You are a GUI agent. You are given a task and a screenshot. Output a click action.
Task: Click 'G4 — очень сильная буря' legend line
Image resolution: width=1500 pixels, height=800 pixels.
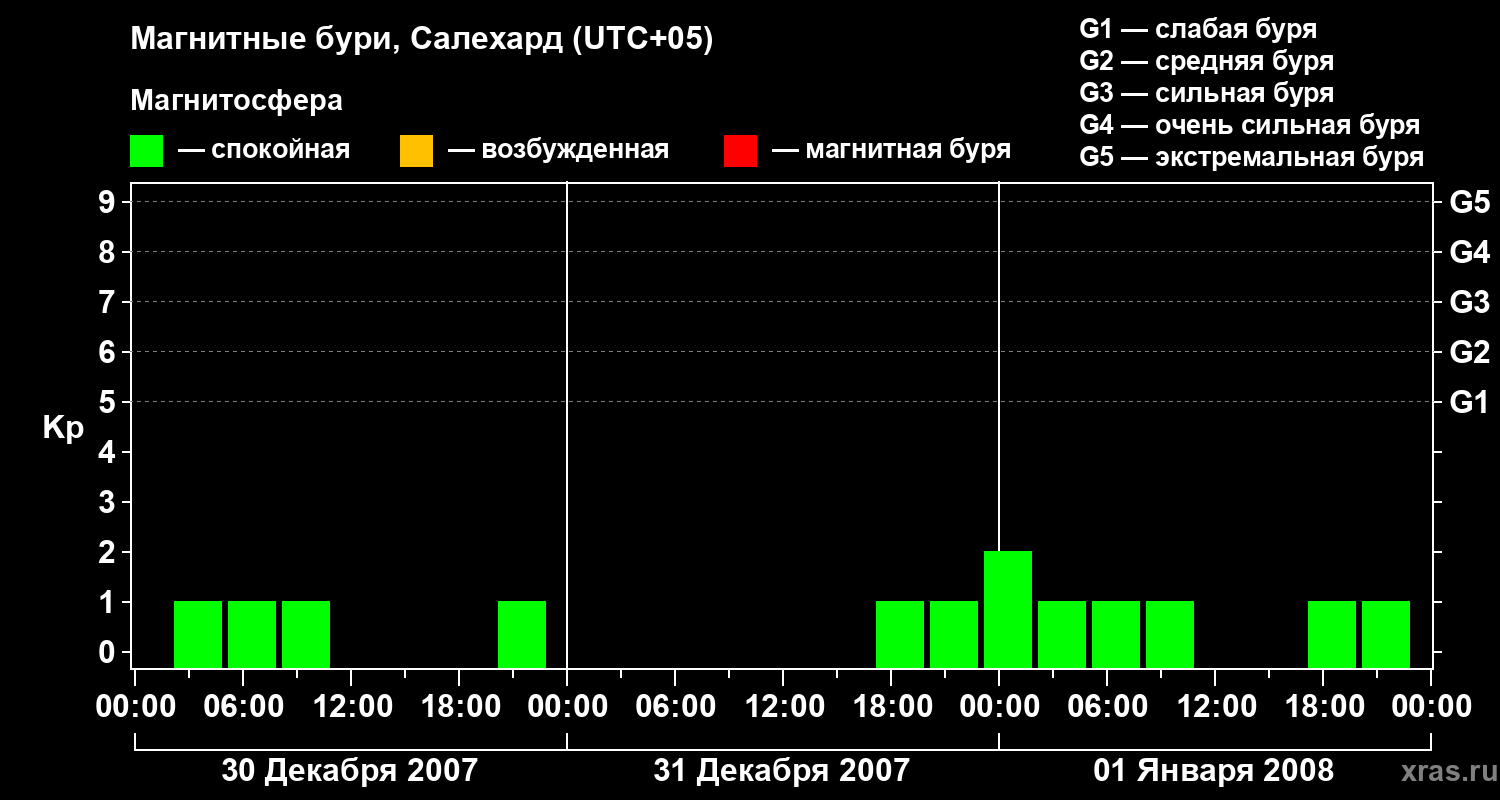(1250, 125)
